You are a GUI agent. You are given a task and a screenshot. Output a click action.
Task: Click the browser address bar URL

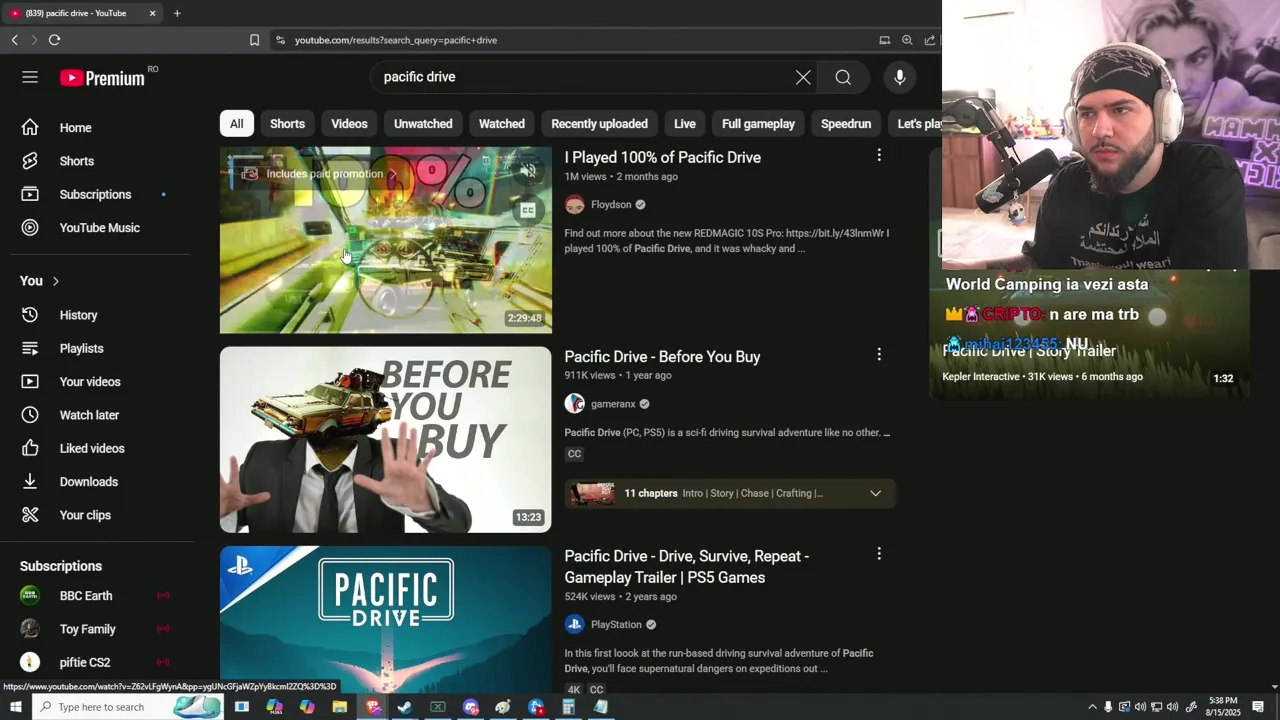395,40
